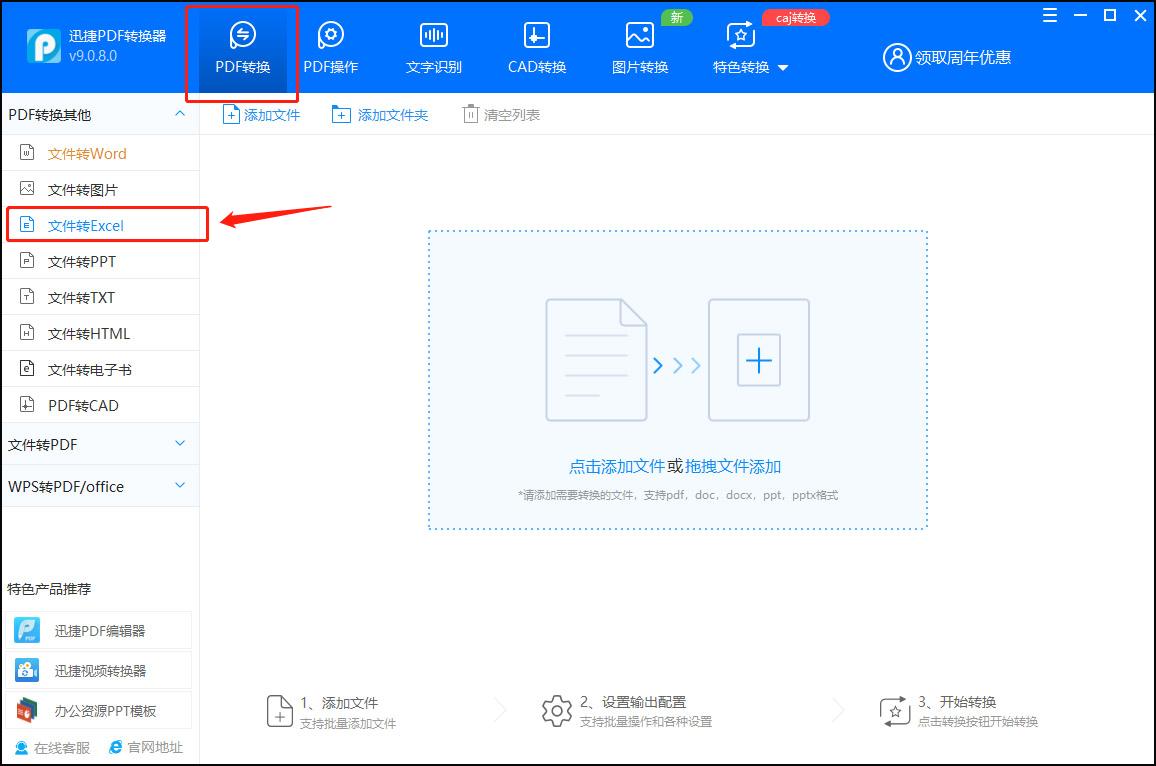Open the PDF转CAD sidebar option
Image resolution: width=1156 pixels, height=766 pixels.
[85, 404]
